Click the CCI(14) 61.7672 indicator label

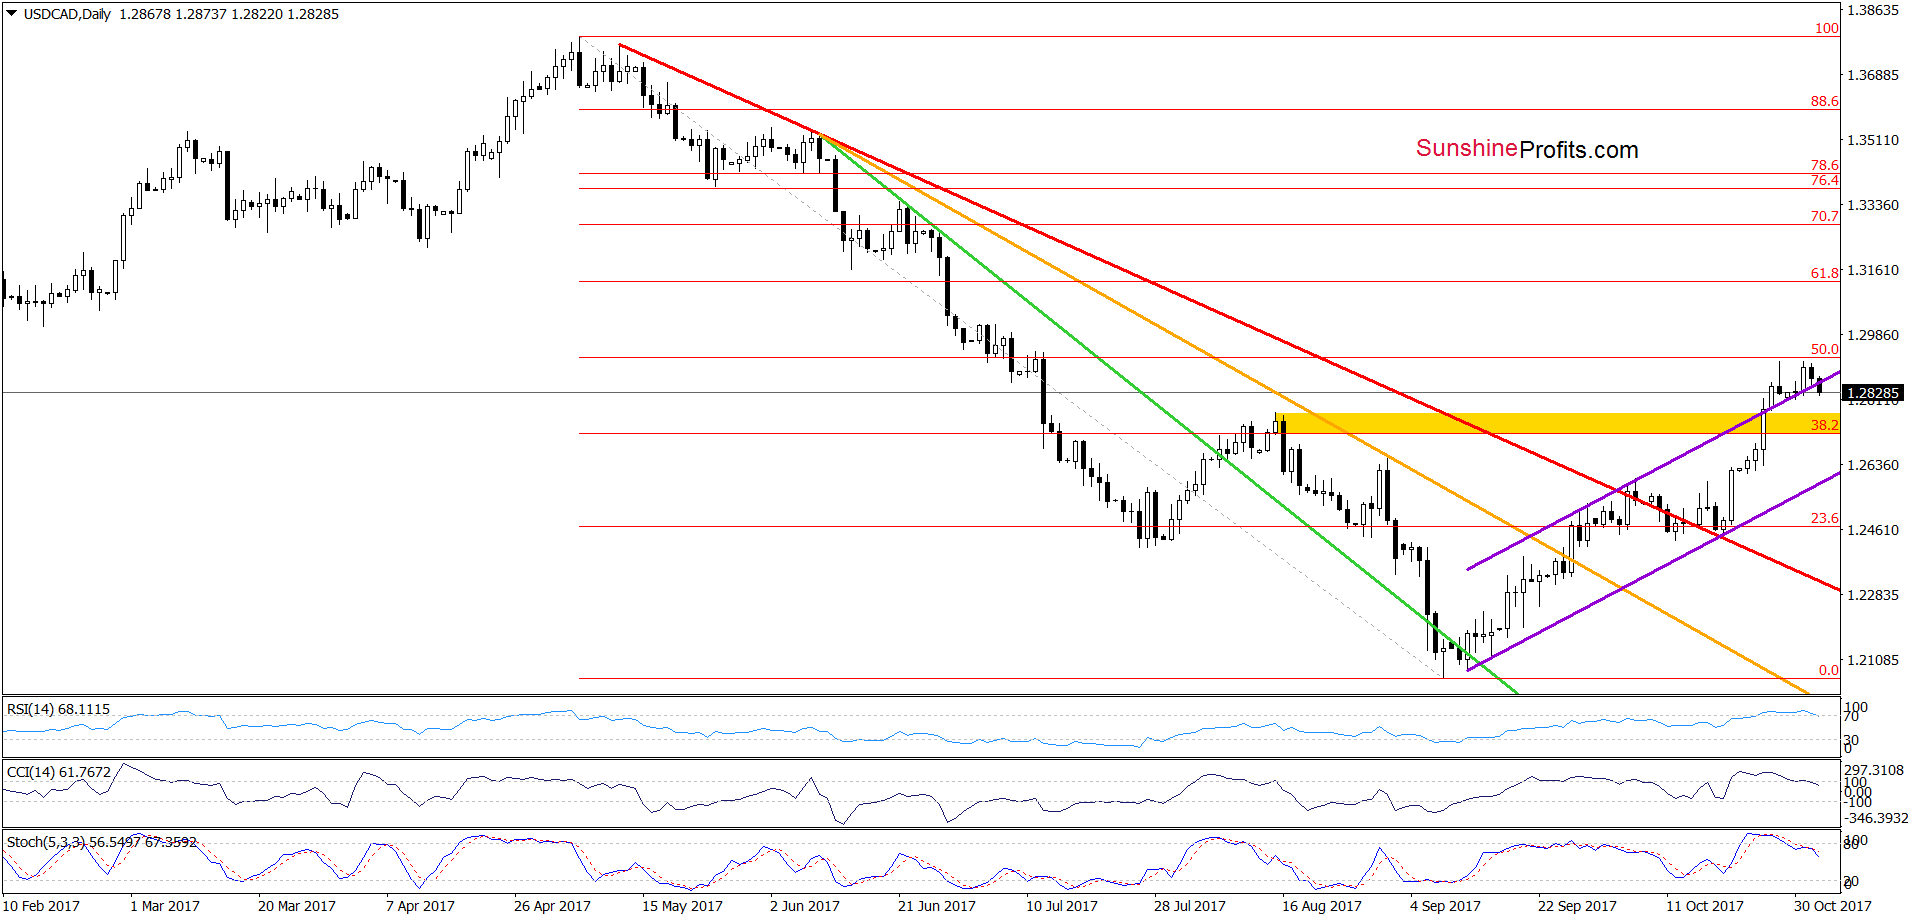58,772
